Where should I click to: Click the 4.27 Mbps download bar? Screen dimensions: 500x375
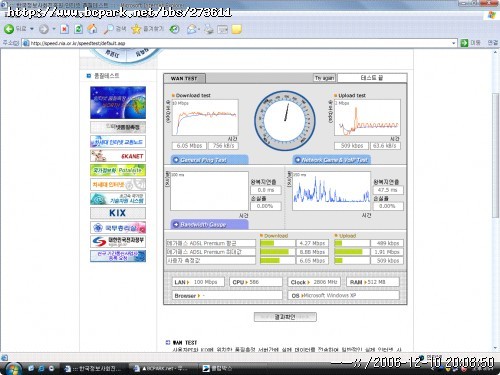tap(277, 243)
